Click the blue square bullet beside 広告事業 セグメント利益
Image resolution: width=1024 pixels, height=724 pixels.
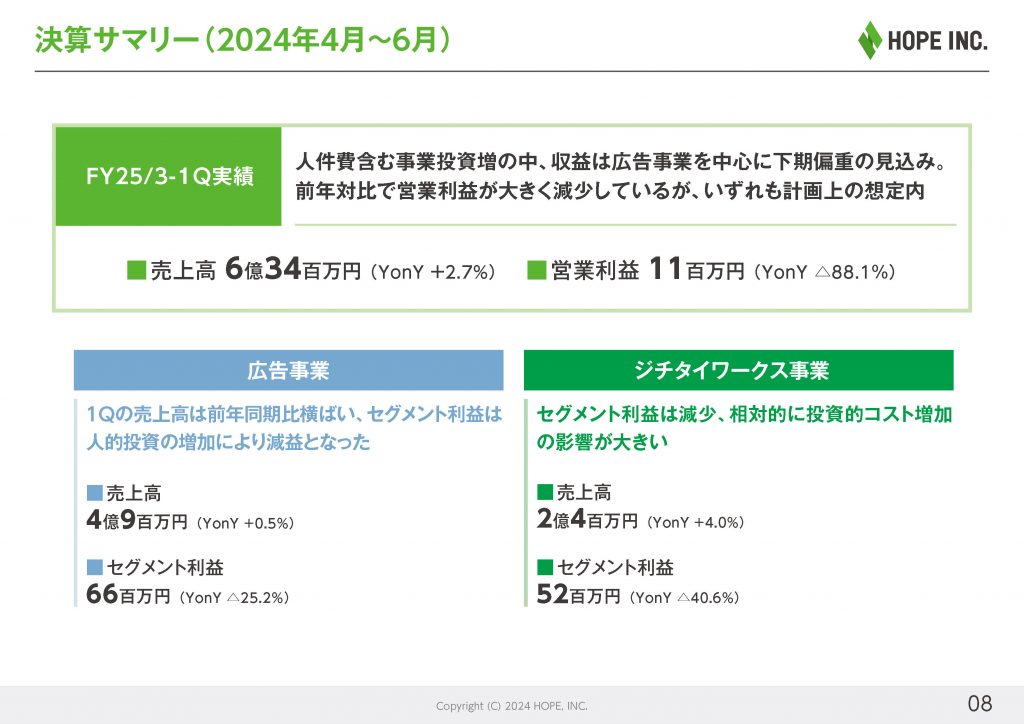click(x=95, y=568)
